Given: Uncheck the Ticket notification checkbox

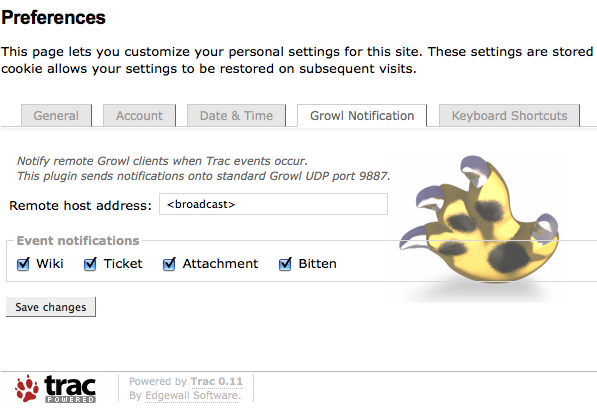Looking at the screenshot, I should (x=90, y=264).
